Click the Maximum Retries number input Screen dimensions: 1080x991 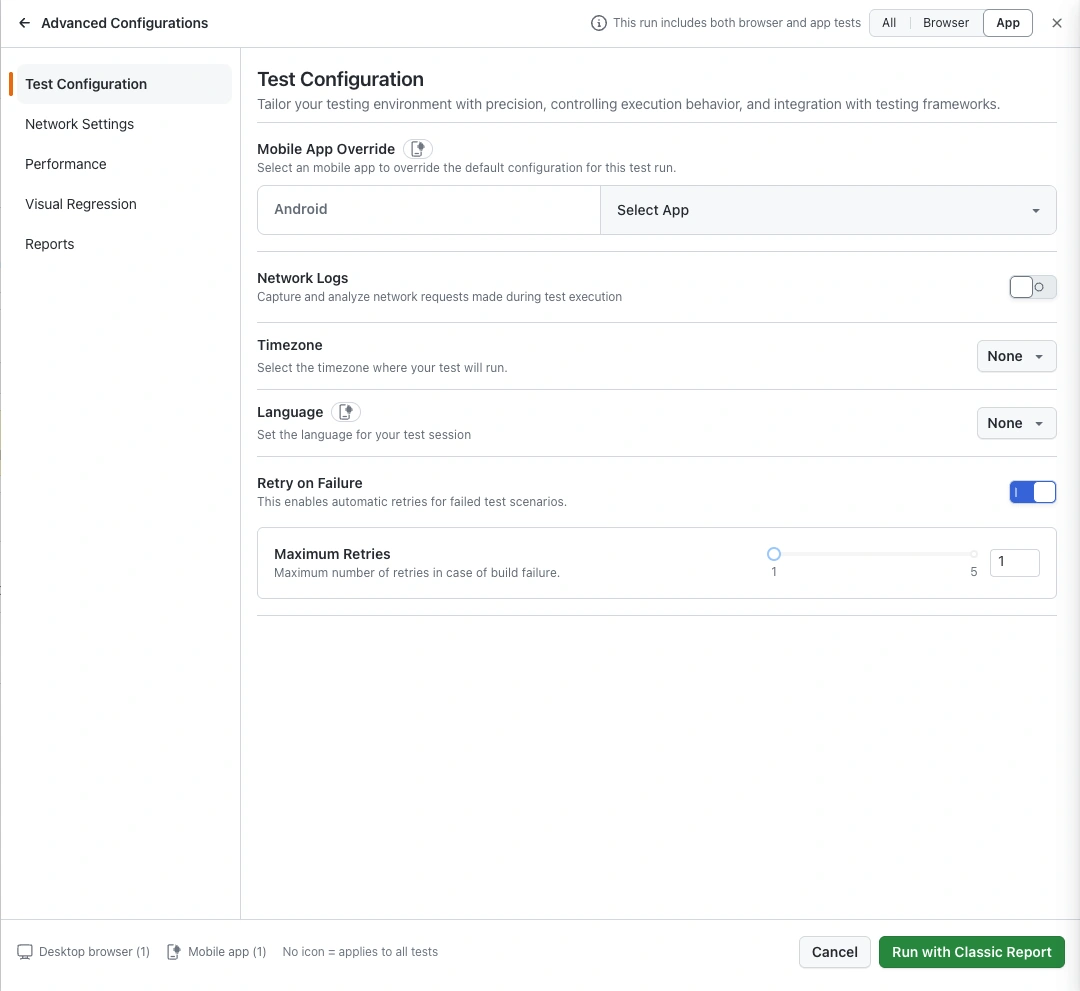click(x=1015, y=563)
